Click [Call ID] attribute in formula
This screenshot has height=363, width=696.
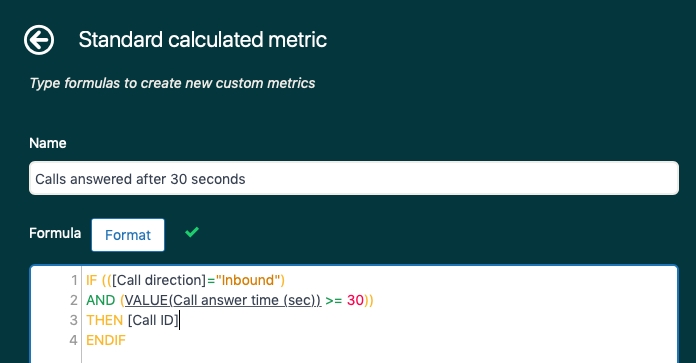coord(153,320)
